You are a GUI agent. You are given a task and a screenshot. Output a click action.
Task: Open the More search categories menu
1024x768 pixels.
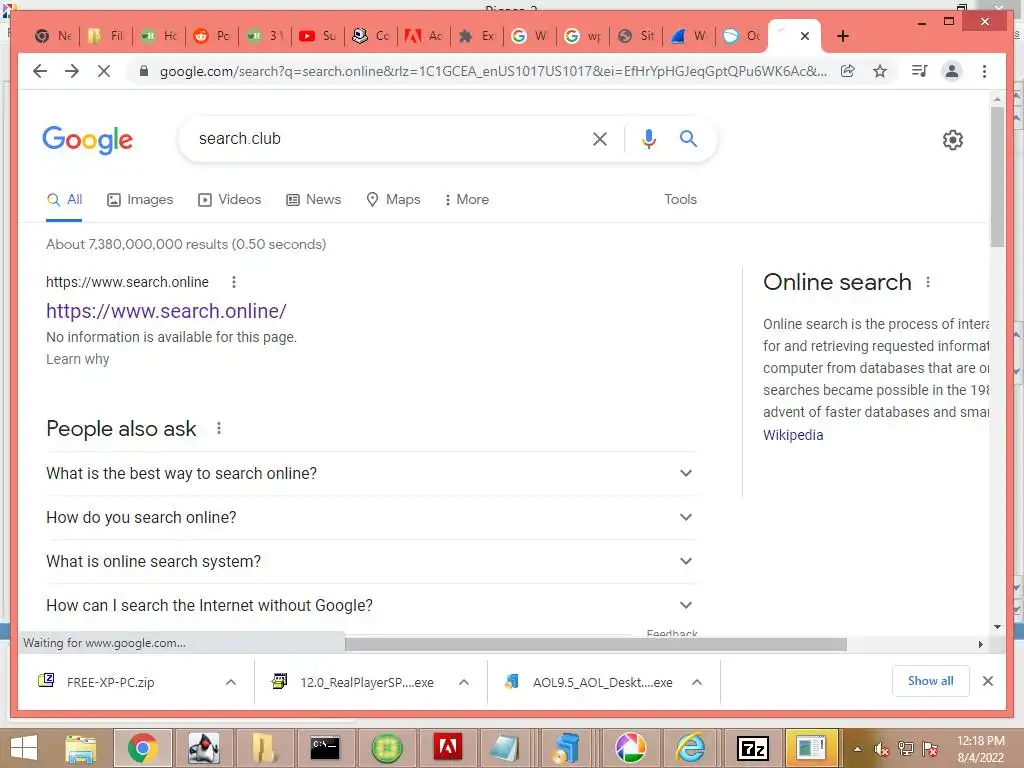click(x=466, y=200)
